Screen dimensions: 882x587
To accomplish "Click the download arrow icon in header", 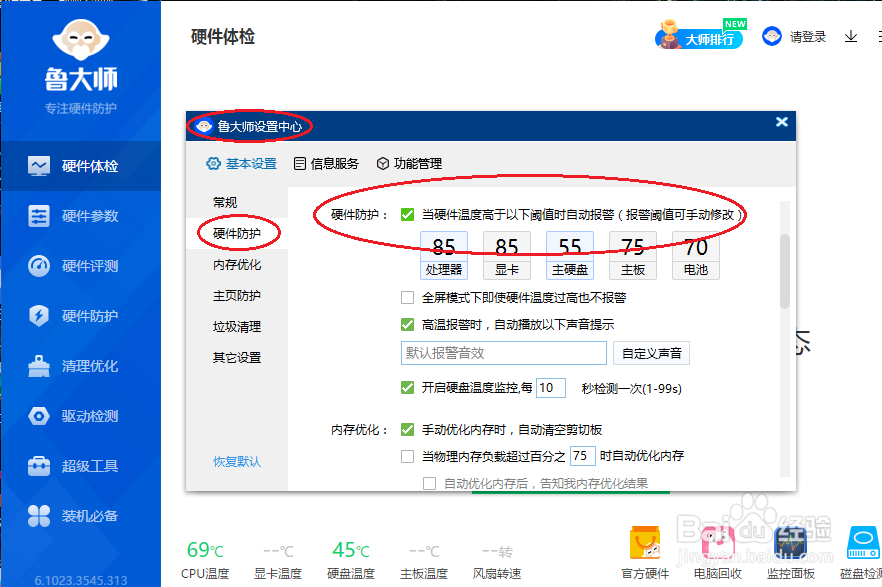I will pos(851,37).
